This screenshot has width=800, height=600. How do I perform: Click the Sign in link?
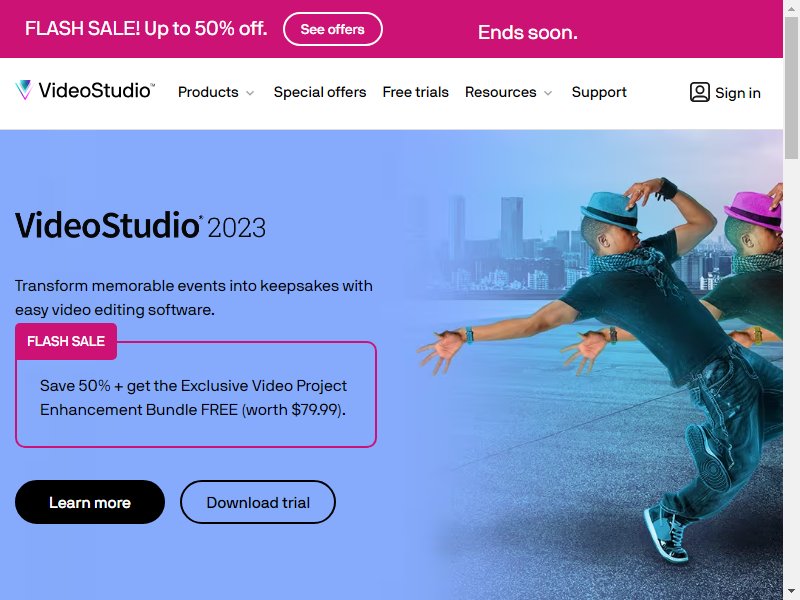point(738,93)
